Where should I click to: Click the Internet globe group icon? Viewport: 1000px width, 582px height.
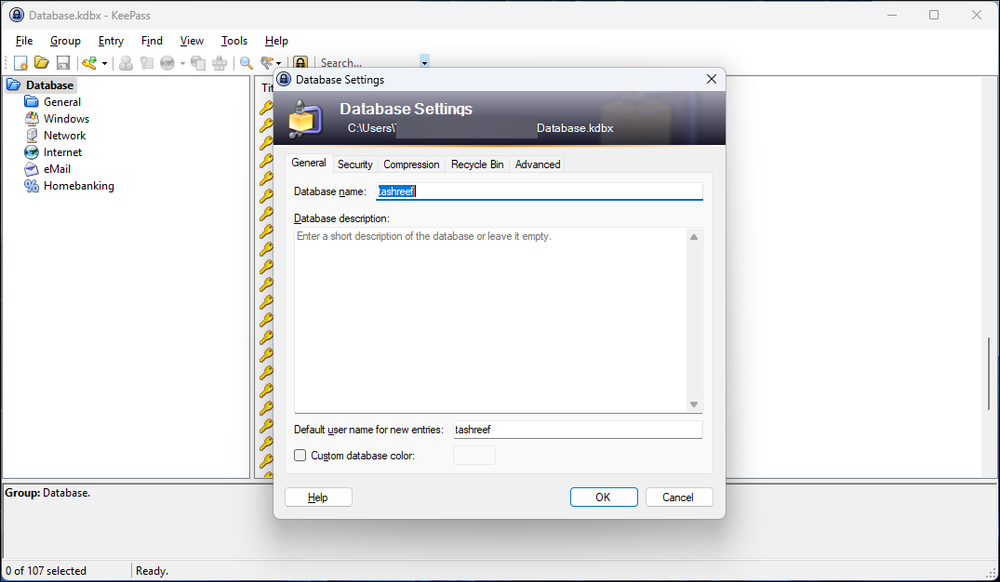click(x=31, y=152)
